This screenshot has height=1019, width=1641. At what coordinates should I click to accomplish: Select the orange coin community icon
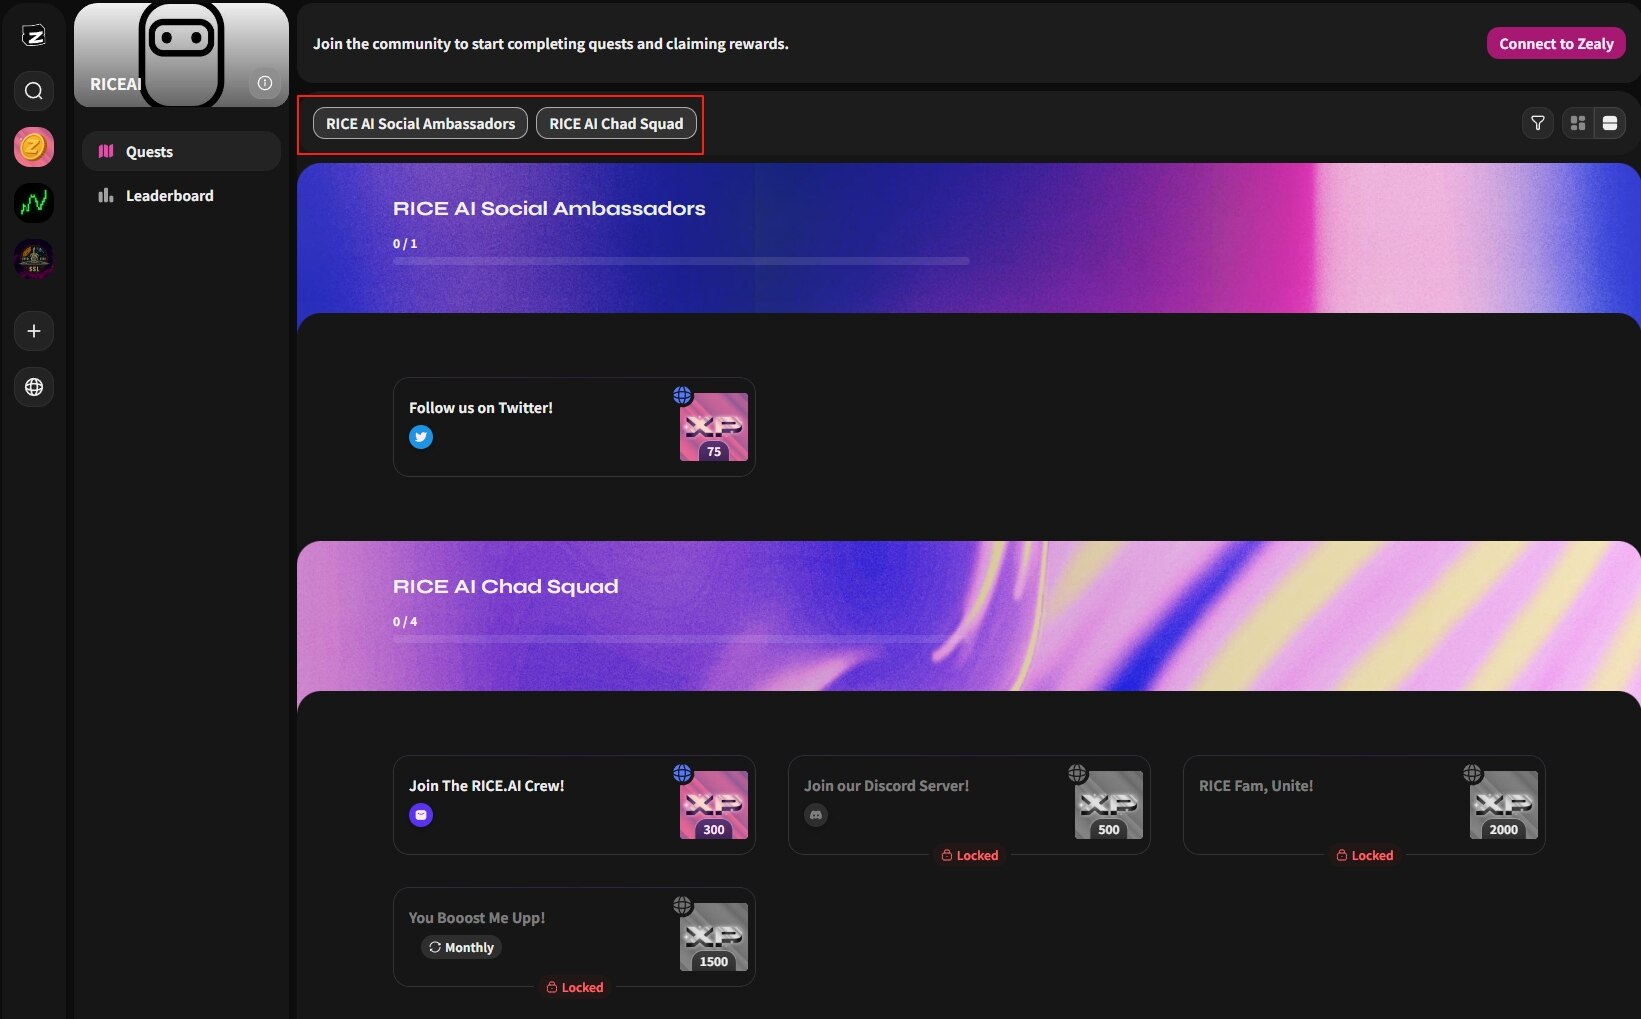[x=34, y=147]
